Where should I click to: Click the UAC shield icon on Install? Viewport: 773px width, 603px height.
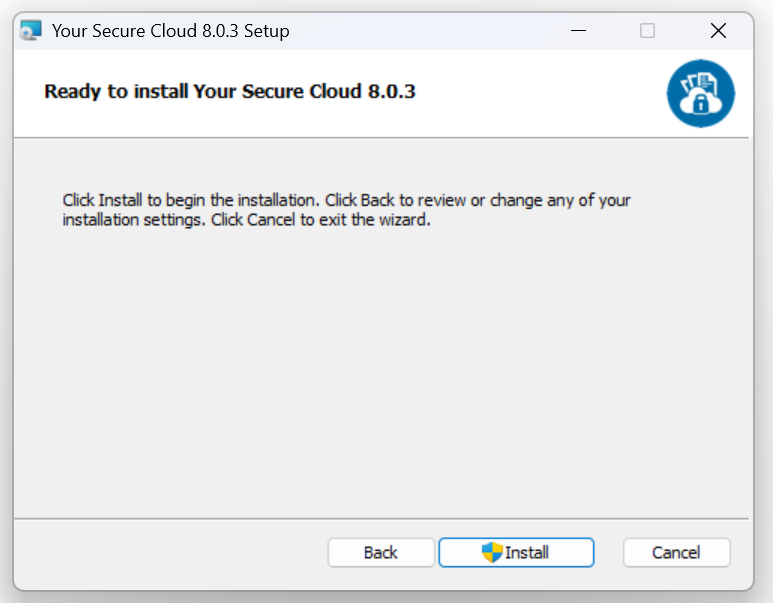click(x=492, y=552)
